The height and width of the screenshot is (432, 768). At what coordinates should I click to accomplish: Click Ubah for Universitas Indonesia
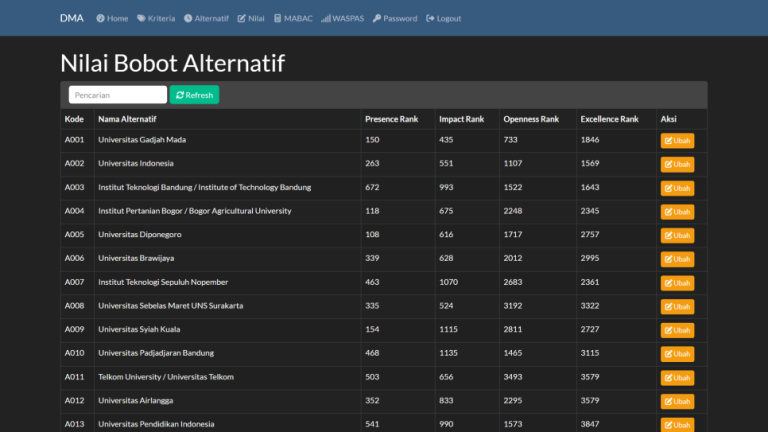[677, 164]
